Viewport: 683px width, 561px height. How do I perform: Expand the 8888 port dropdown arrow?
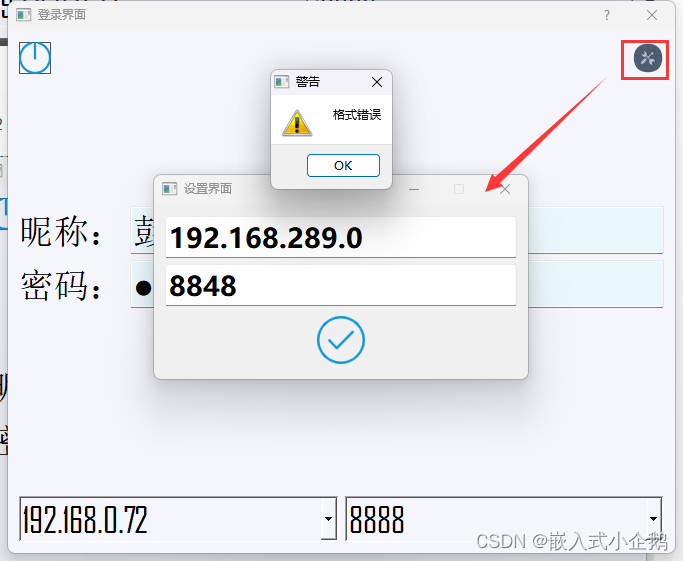click(x=653, y=518)
